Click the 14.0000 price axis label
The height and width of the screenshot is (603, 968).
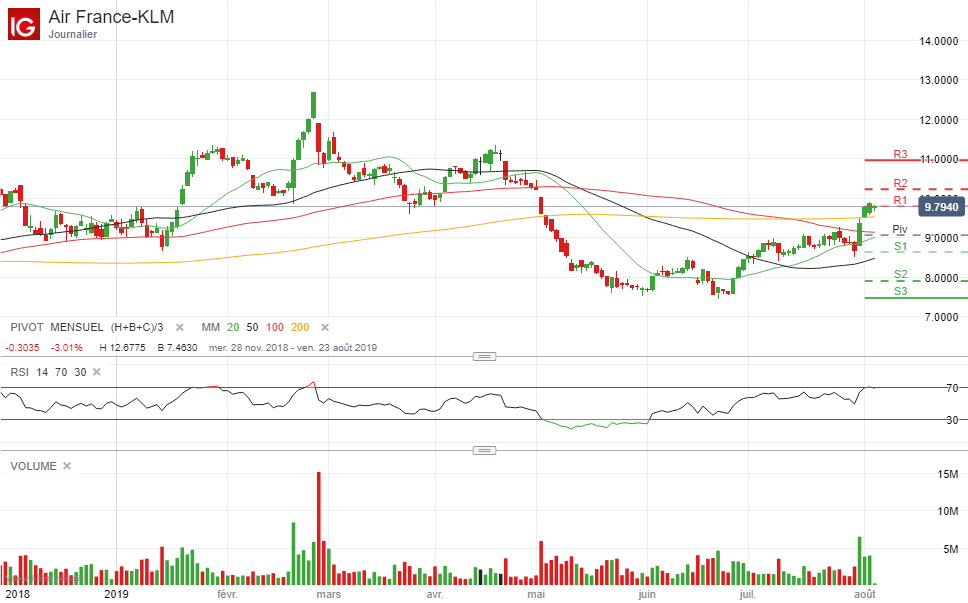(938, 41)
